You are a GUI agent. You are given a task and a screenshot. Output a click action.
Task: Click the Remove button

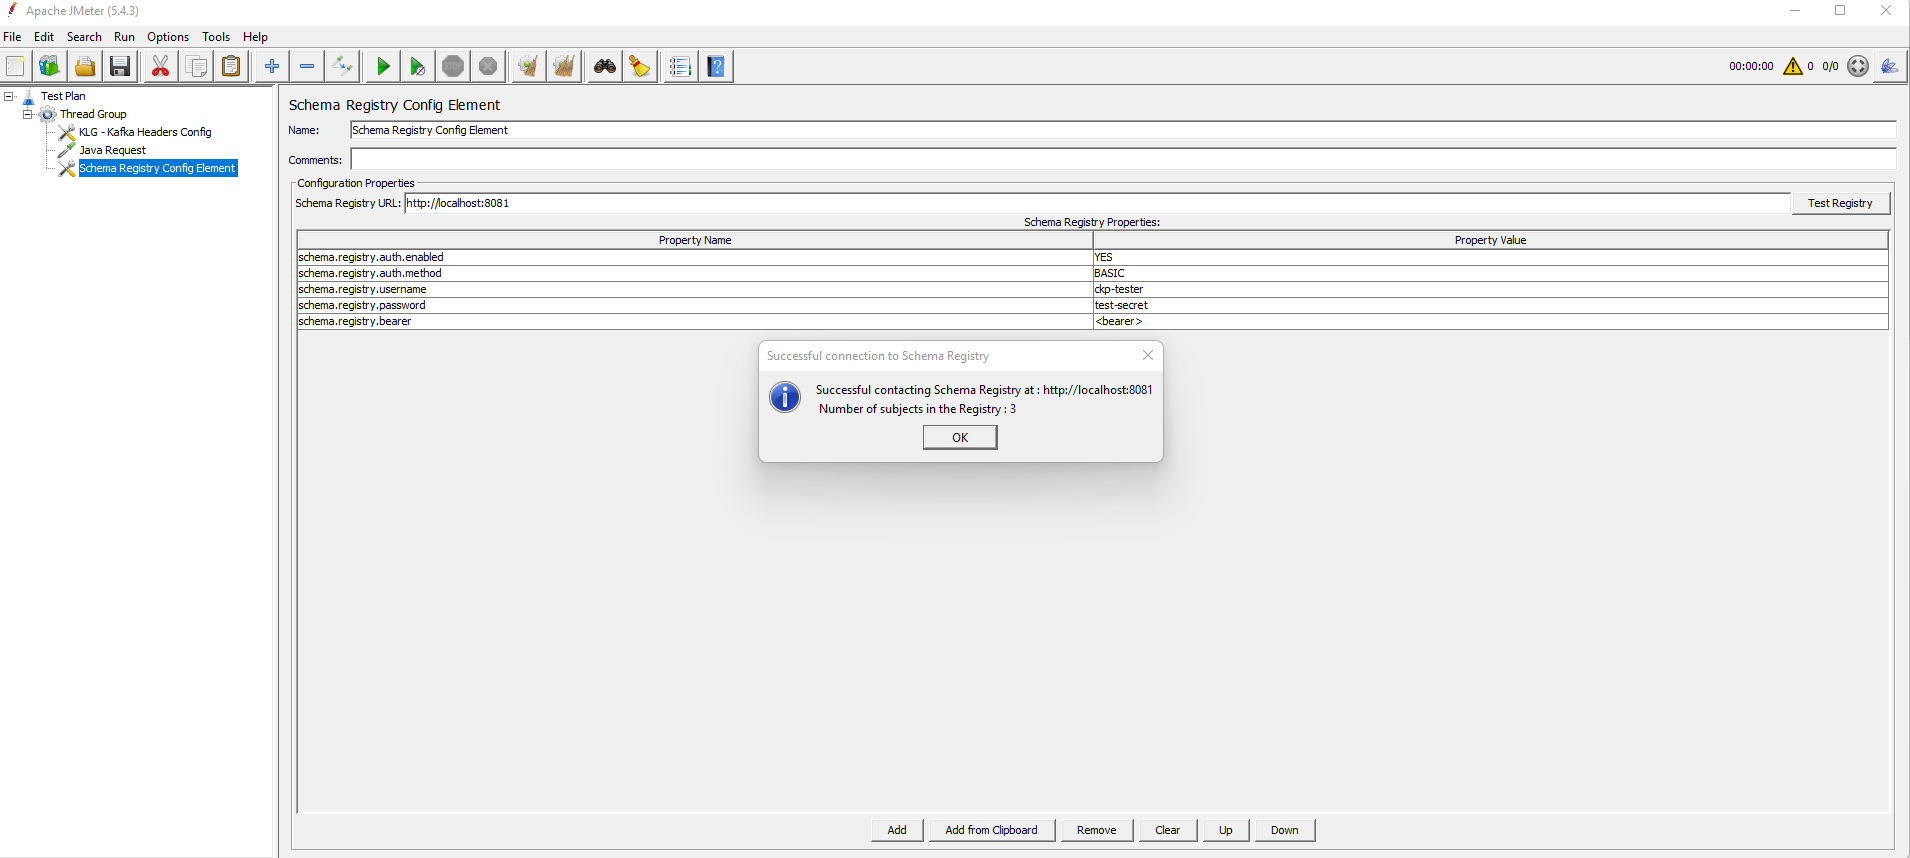[x=1097, y=830]
